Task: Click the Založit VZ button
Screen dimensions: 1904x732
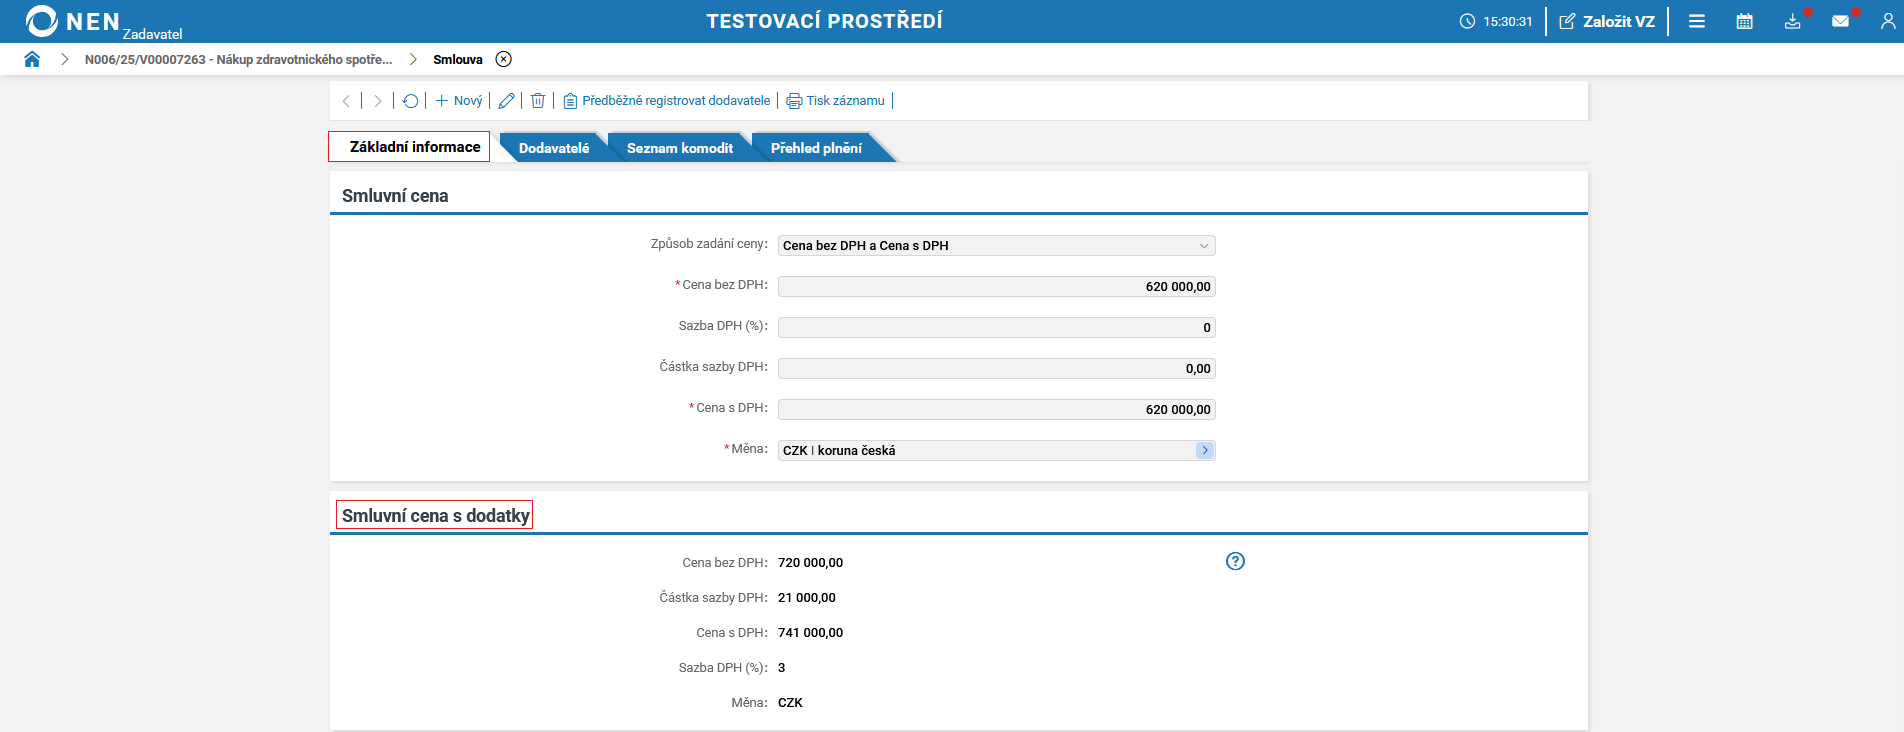Action: click(1607, 21)
